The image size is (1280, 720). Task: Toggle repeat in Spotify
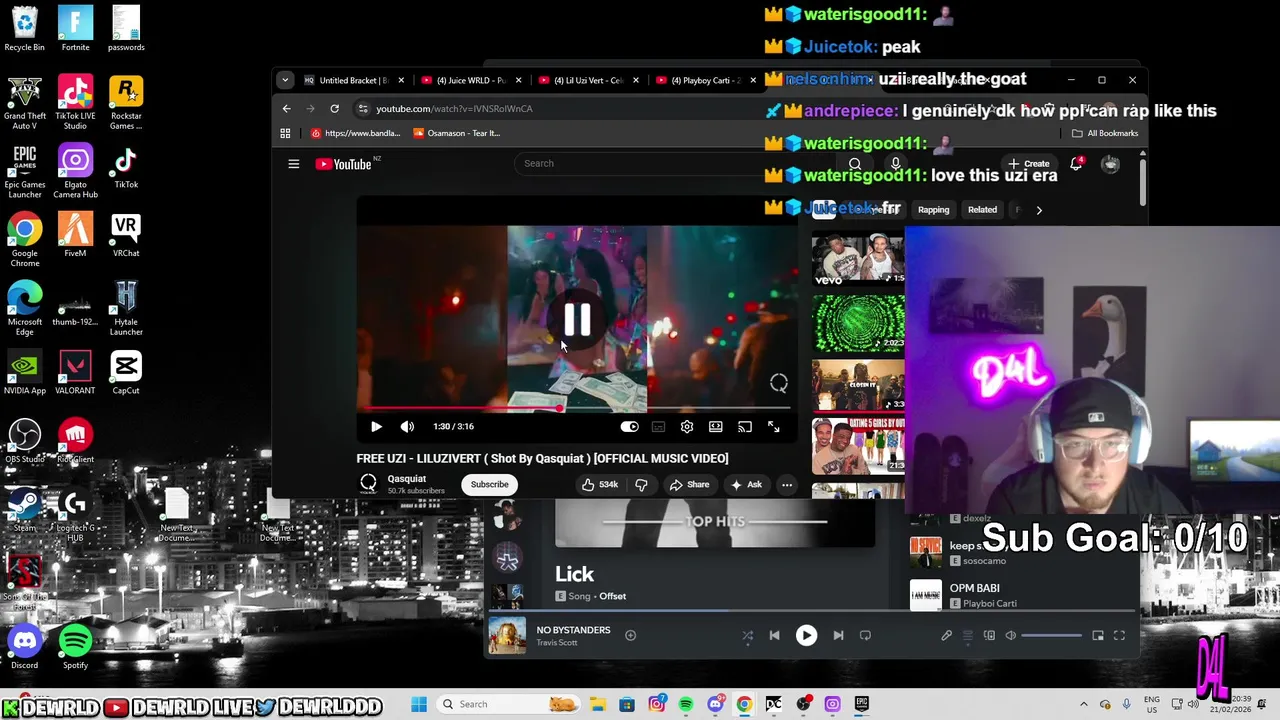click(865, 635)
